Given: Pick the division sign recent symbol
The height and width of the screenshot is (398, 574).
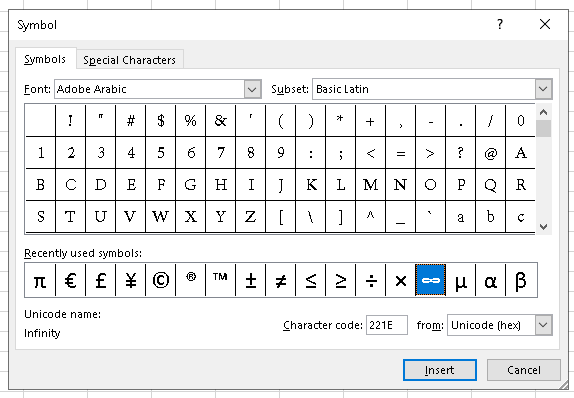Looking at the screenshot, I should tap(370, 280).
